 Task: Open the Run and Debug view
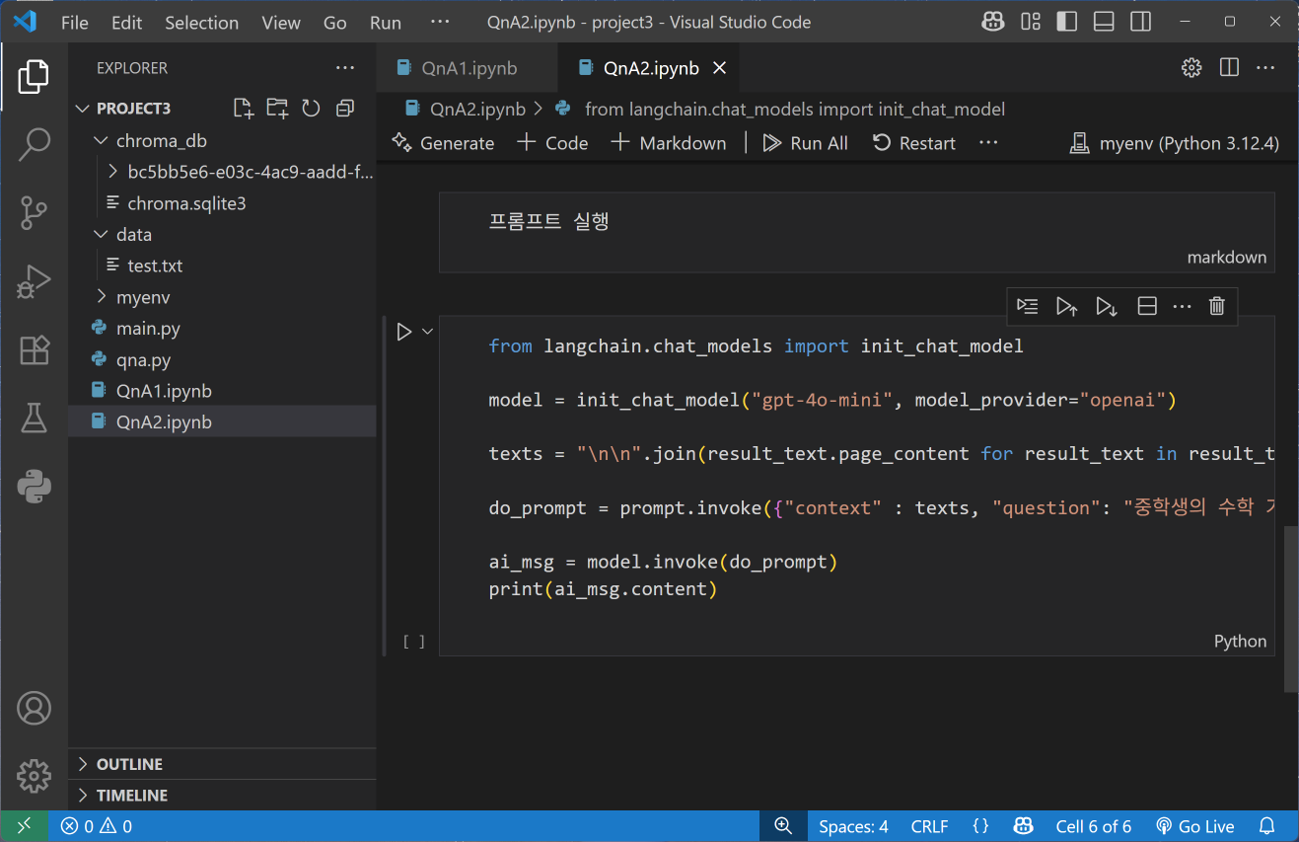click(x=34, y=282)
